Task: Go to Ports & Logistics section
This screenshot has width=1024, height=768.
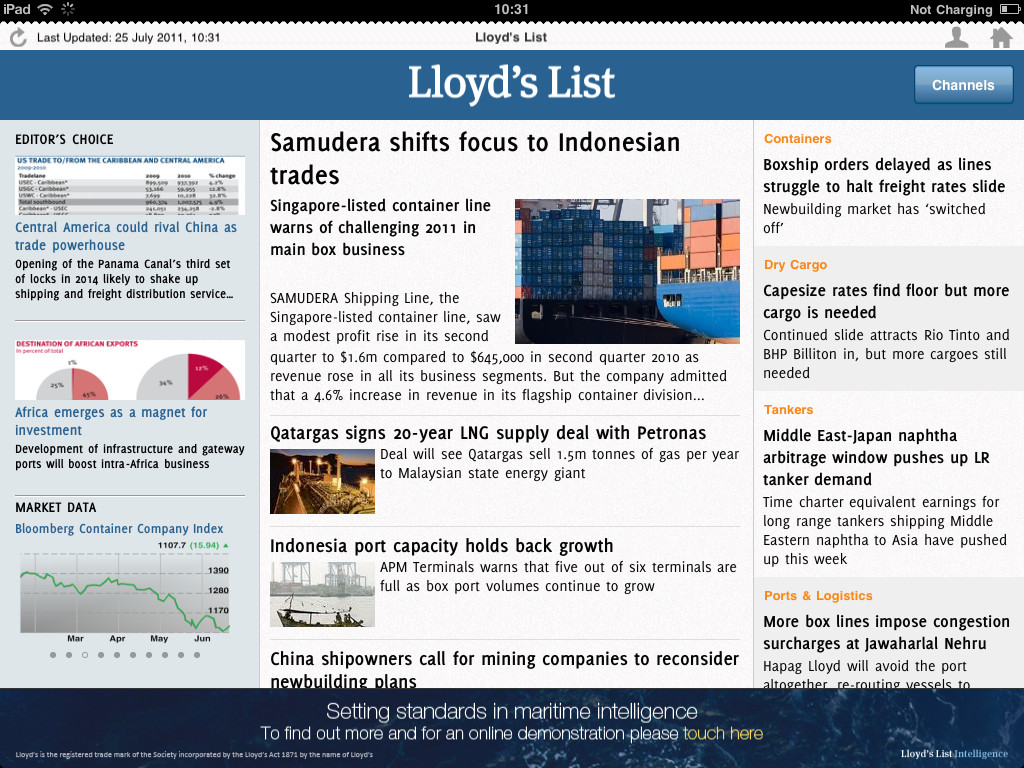Action: pos(818,596)
